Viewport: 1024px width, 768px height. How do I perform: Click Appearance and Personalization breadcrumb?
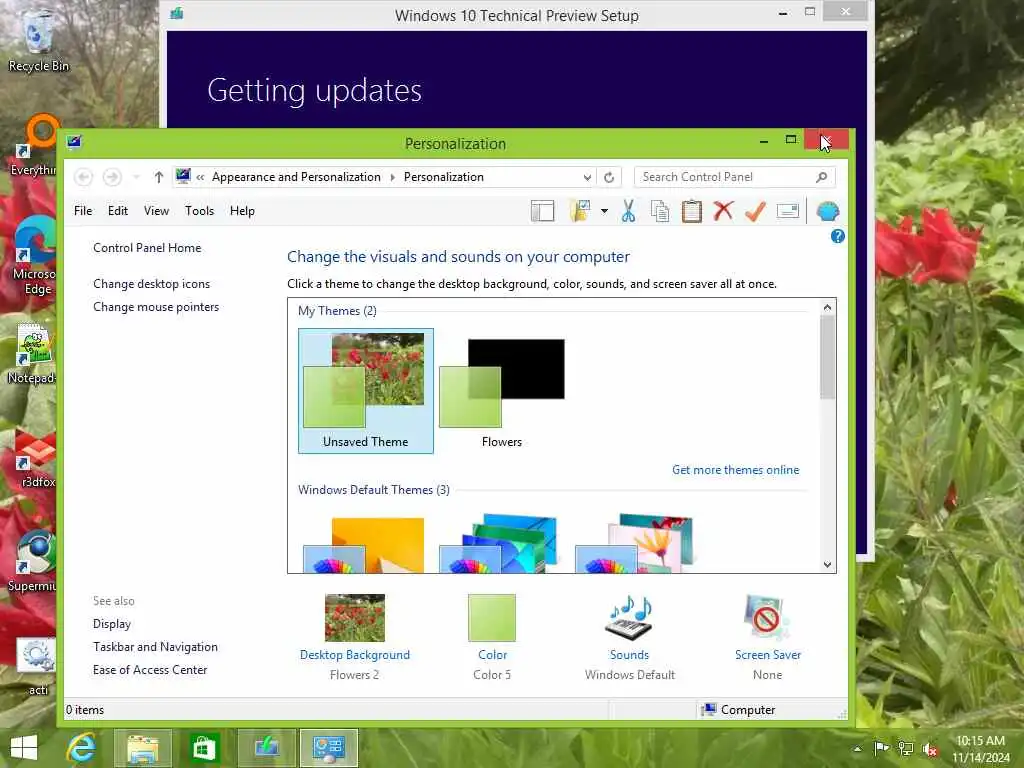click(x=296, y=177)
